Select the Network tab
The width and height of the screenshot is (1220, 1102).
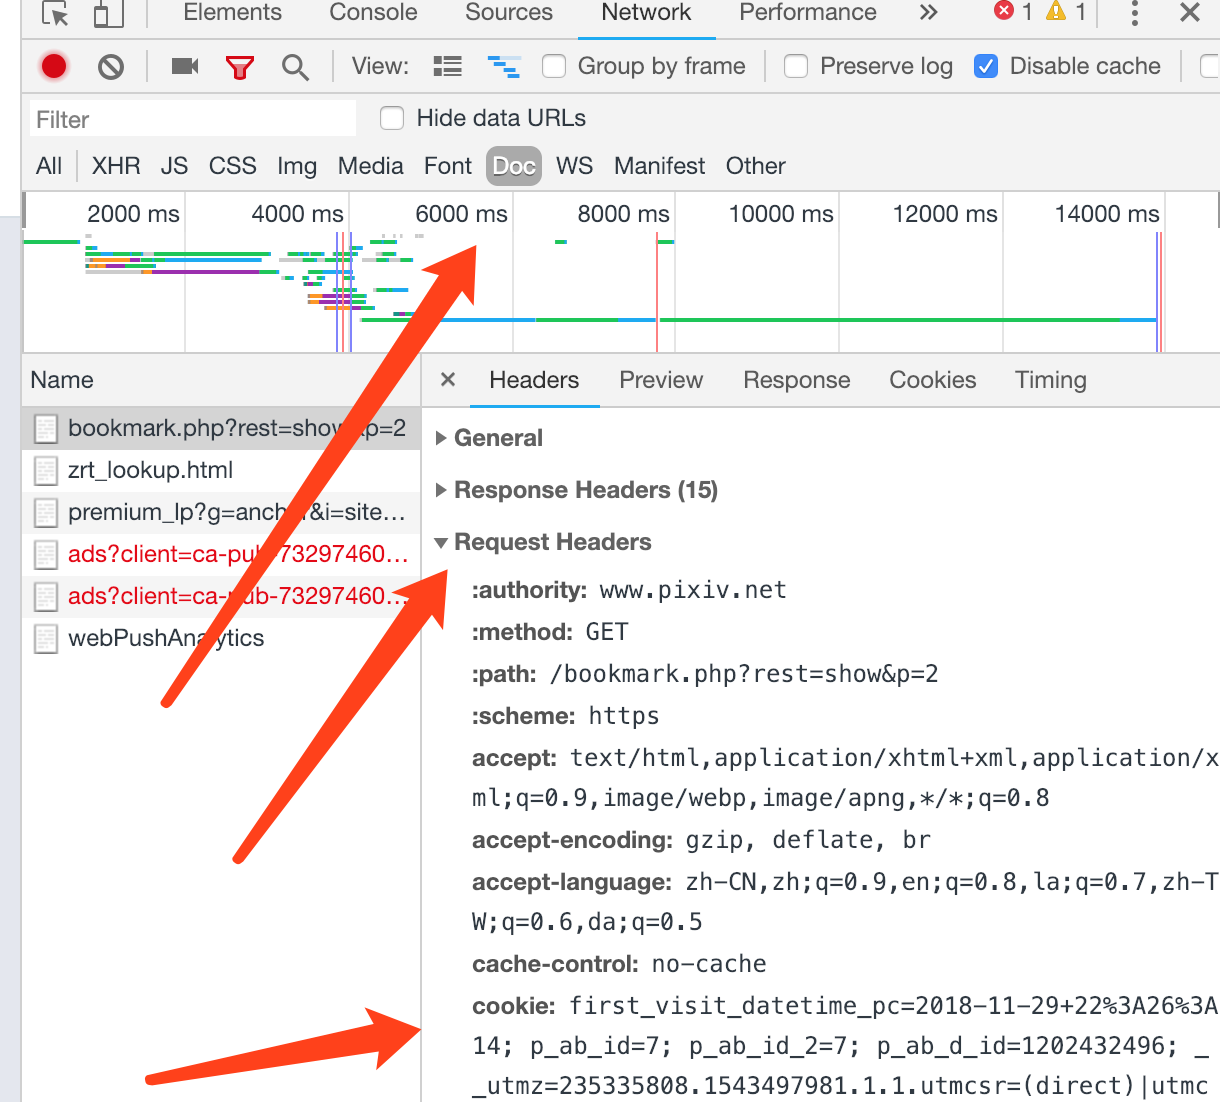[646, 13]
